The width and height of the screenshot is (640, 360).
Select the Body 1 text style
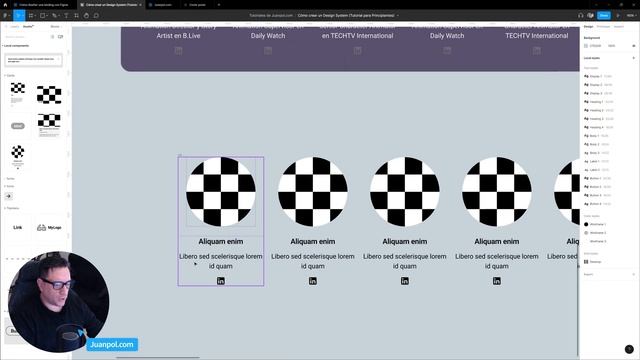pyautogui.click(x=596, y=136)
